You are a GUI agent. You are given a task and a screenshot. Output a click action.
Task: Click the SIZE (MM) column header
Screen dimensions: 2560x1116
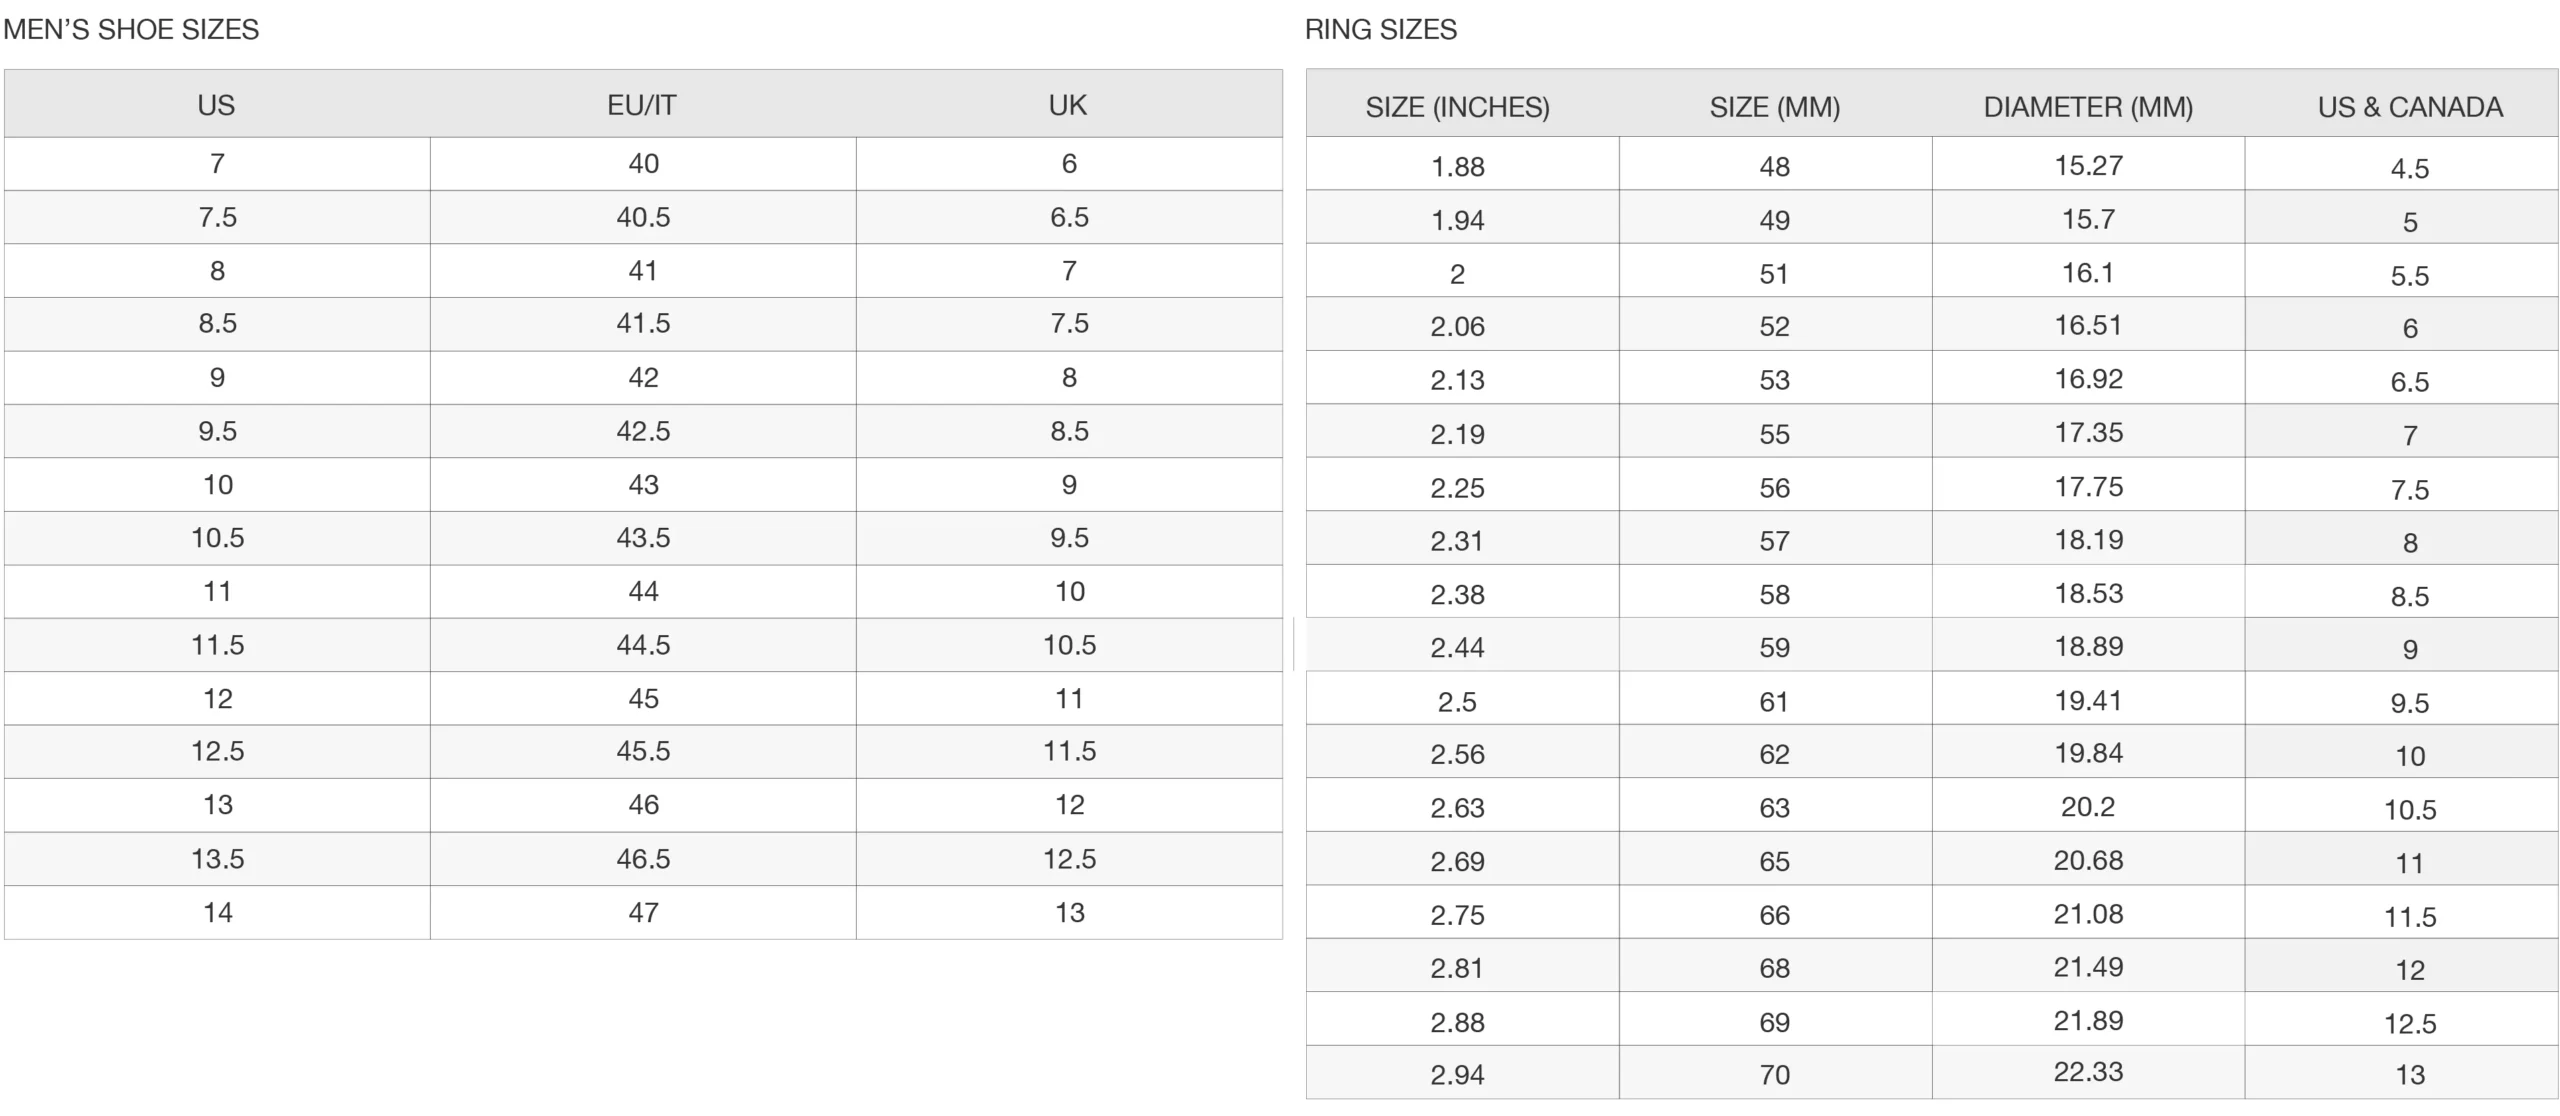coord(1774,107)
